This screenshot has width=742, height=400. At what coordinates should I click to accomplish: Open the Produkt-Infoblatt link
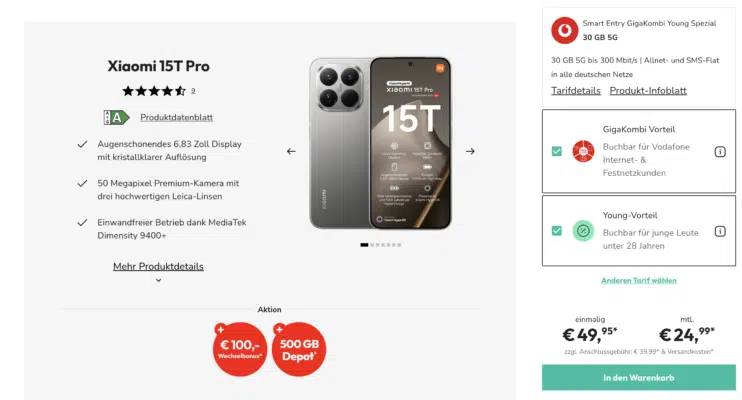(x=648, y=91)
